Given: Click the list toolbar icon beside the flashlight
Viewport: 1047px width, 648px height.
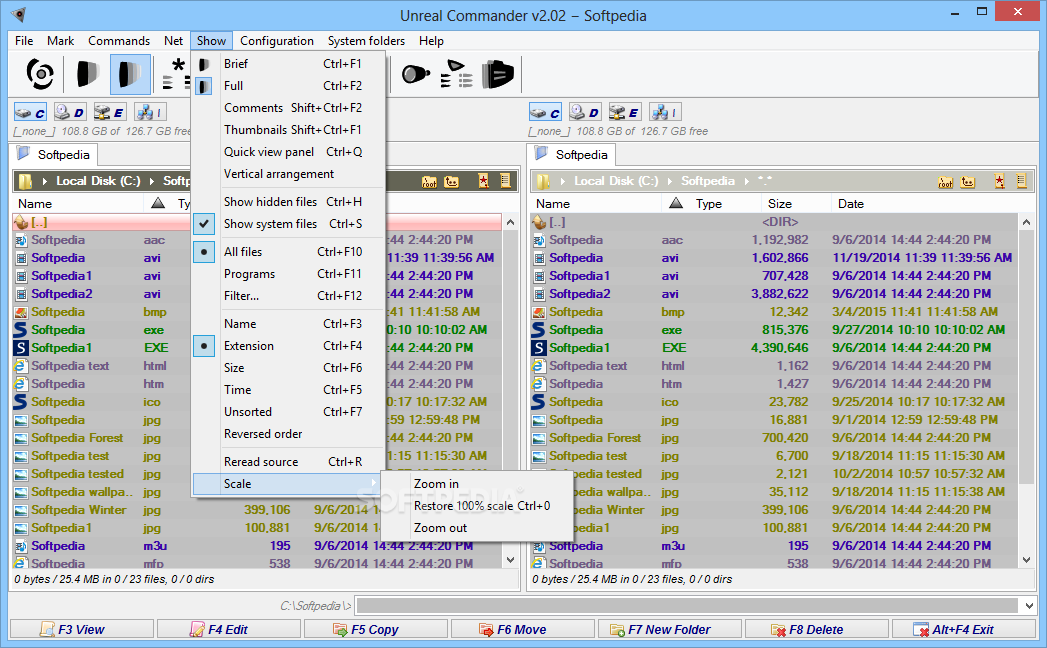Looking at the screenshot, I should 456,73.
